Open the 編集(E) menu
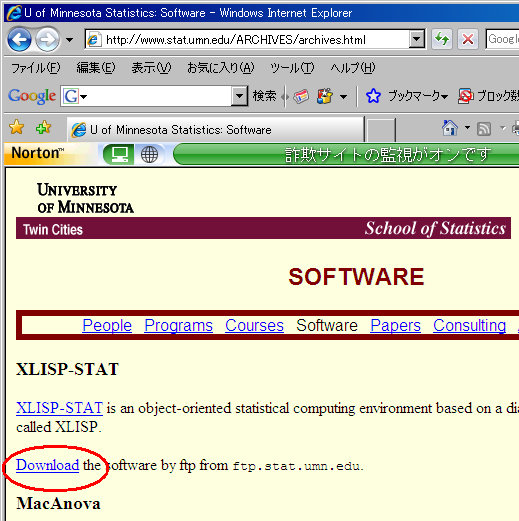The image size is (519, 521). tap(96, 68)
